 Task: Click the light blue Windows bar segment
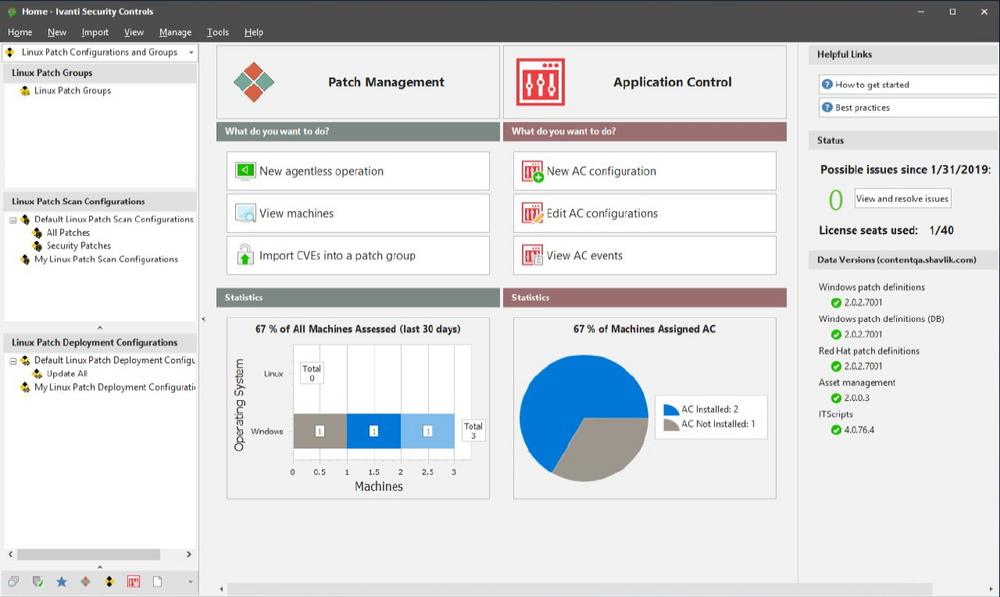pyautogui.click(x=427, y=431)
